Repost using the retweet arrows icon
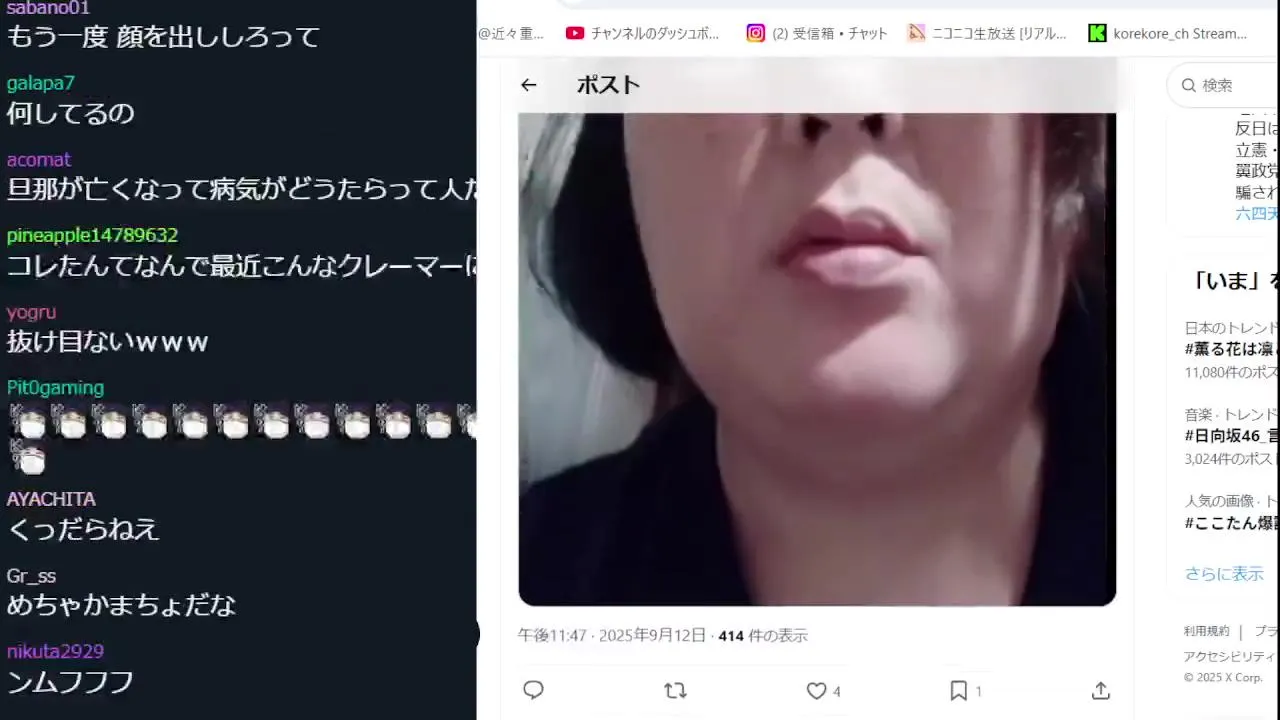The width and height of the screenshot is (1280, 720). point(675,690)
